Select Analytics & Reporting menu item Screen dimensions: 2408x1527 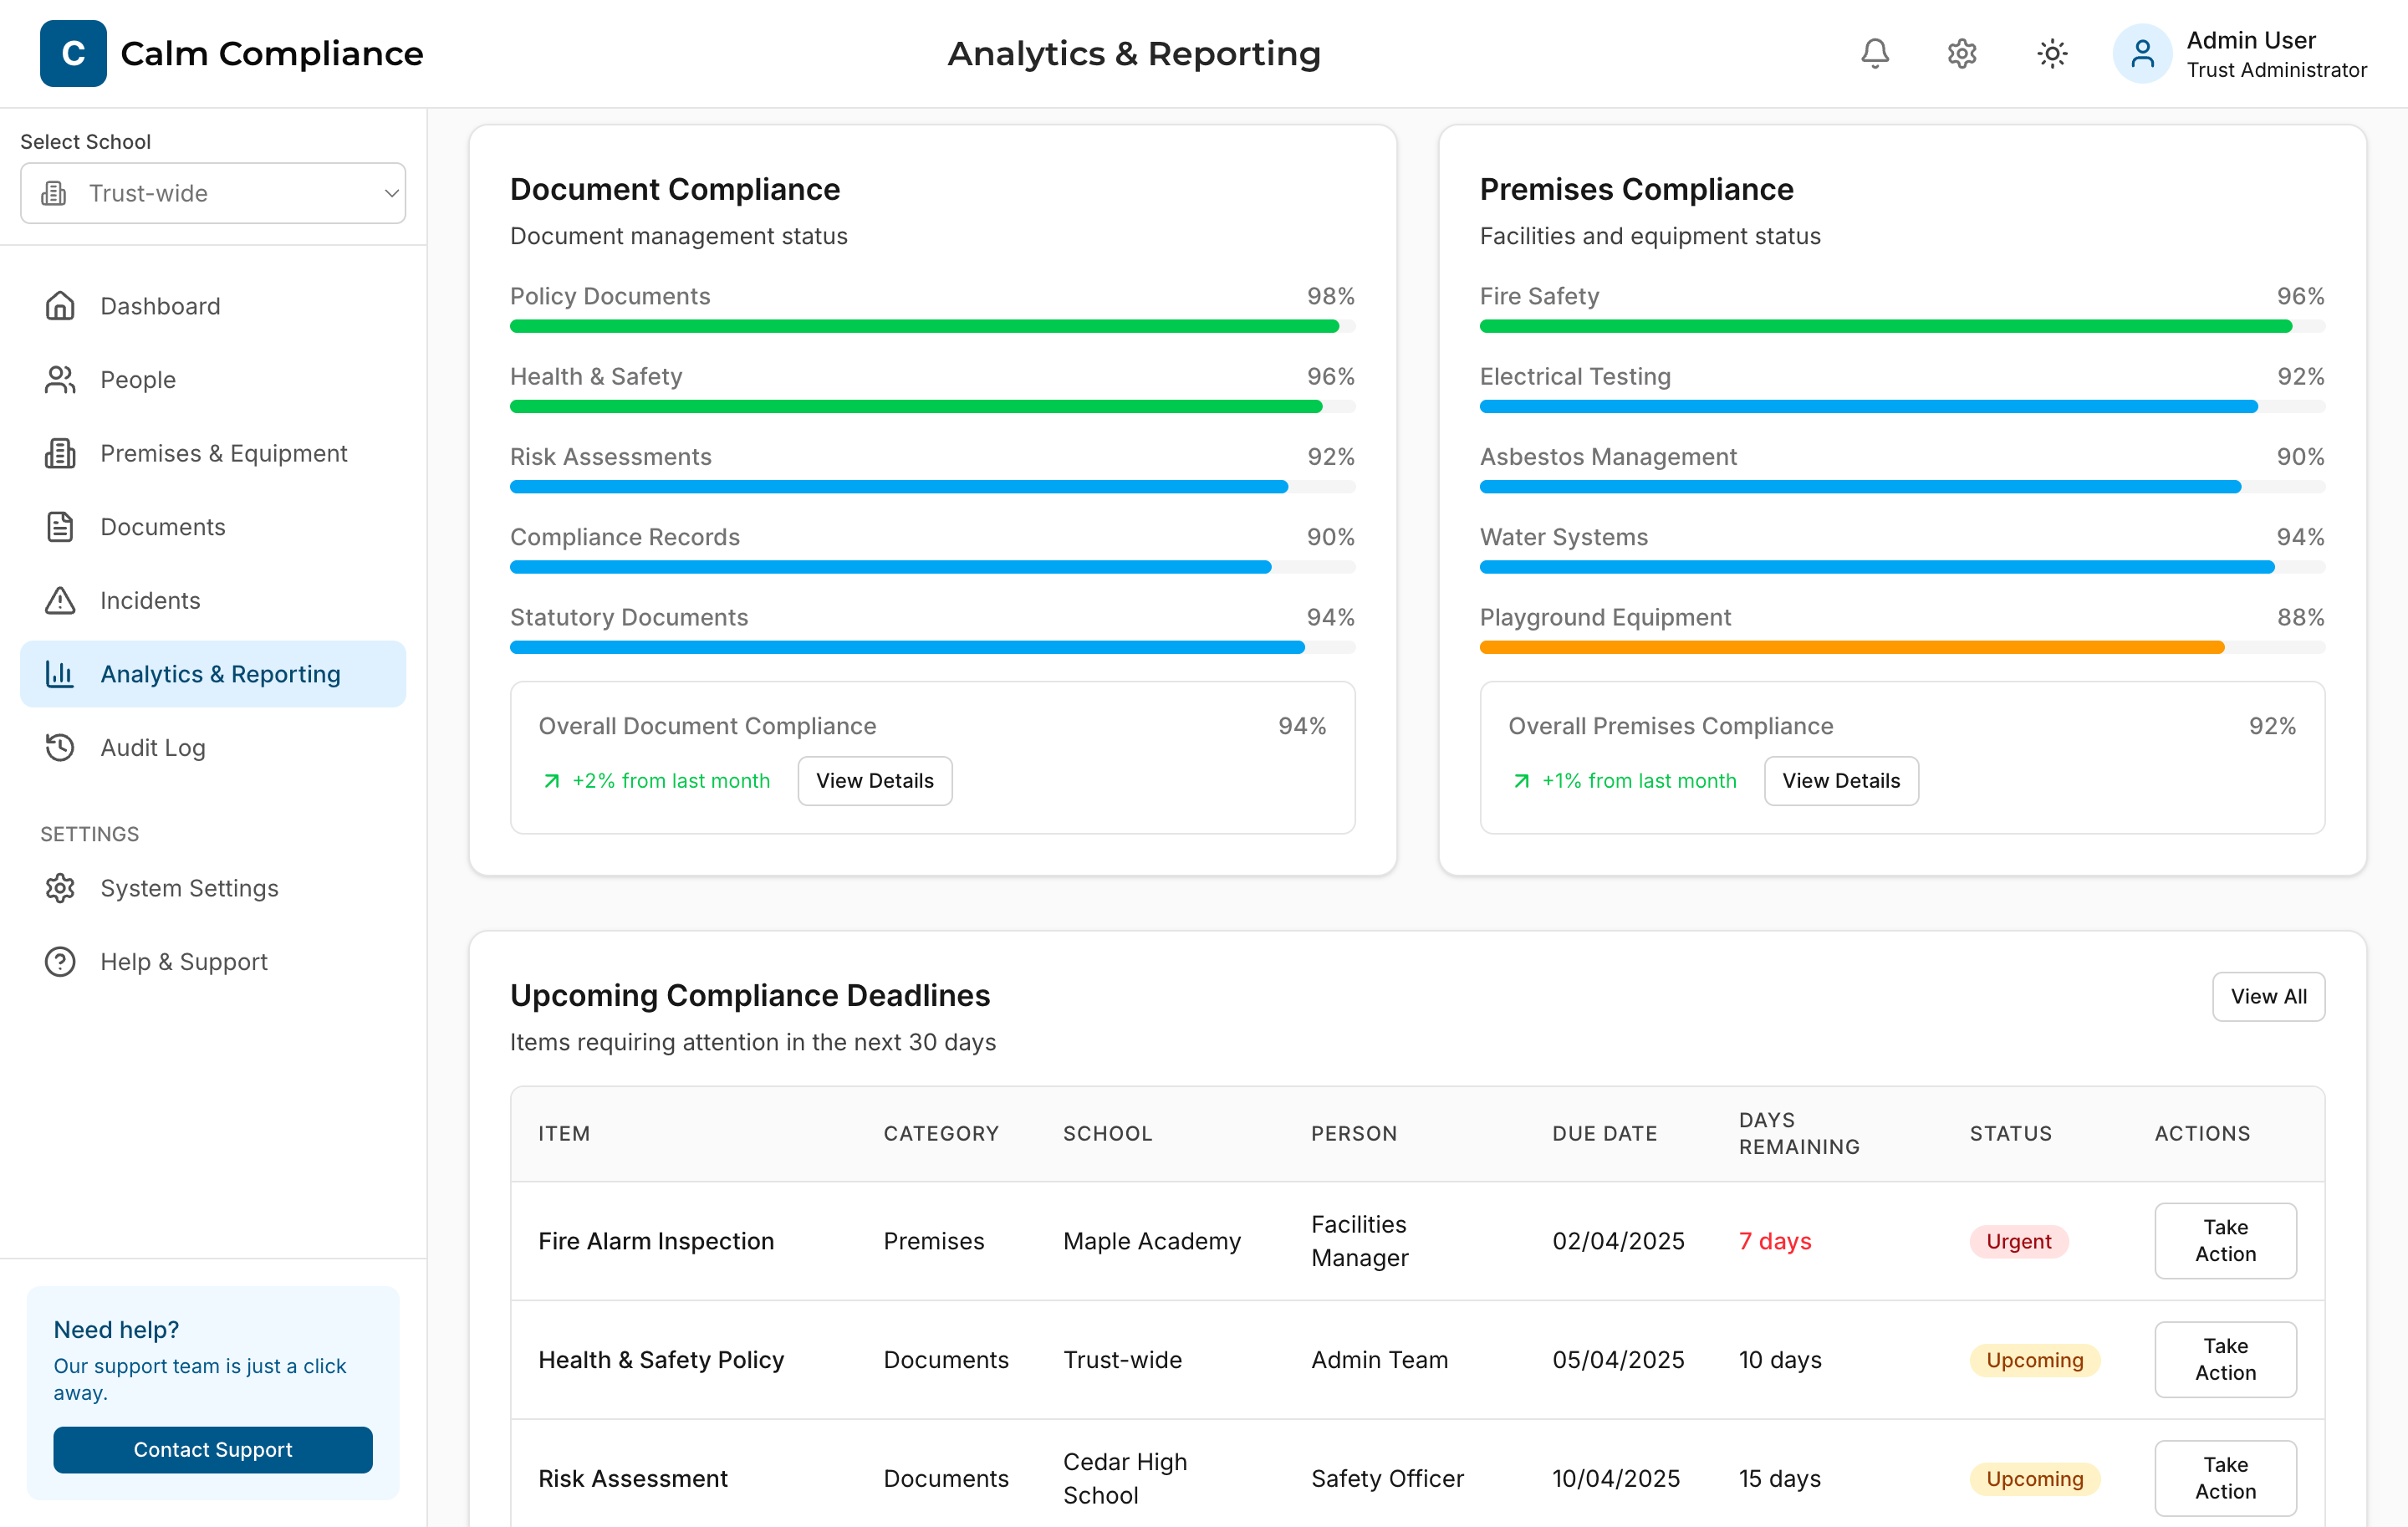(x=213, y=674)
